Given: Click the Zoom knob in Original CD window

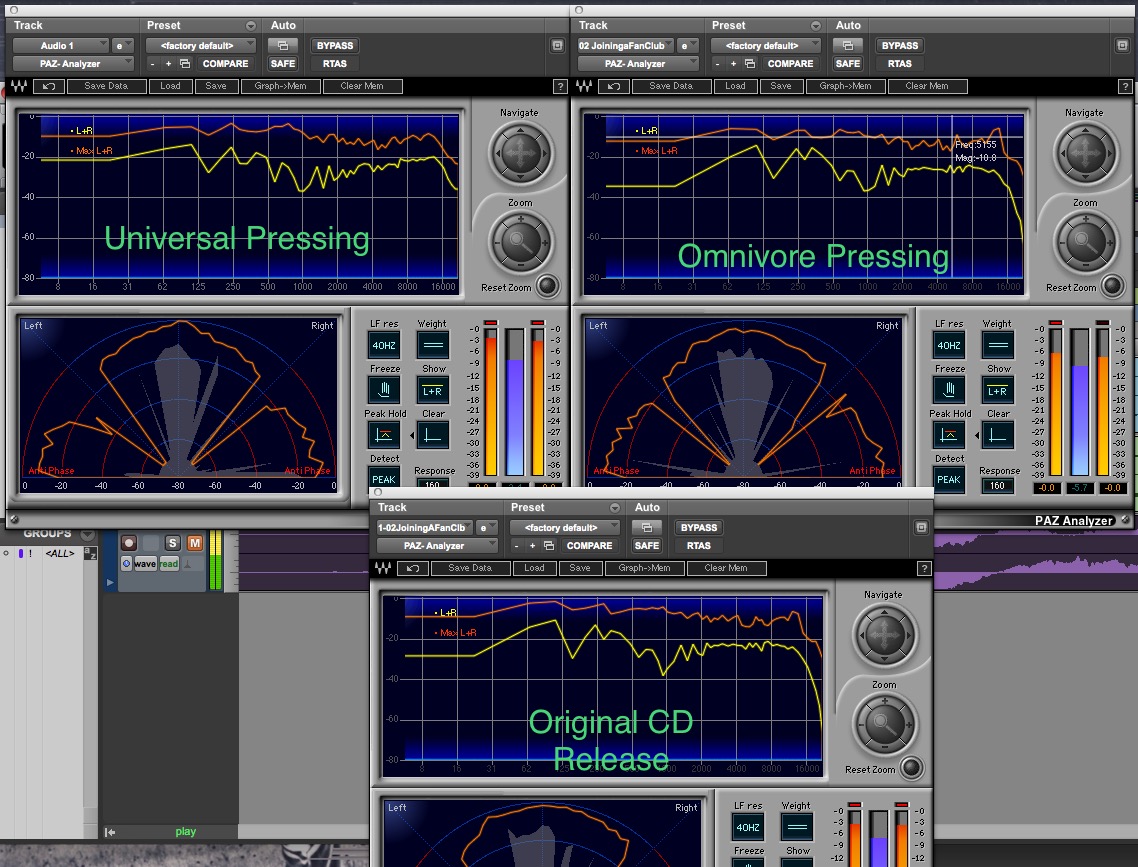Looking at the screenshot, I should [884, 724].
